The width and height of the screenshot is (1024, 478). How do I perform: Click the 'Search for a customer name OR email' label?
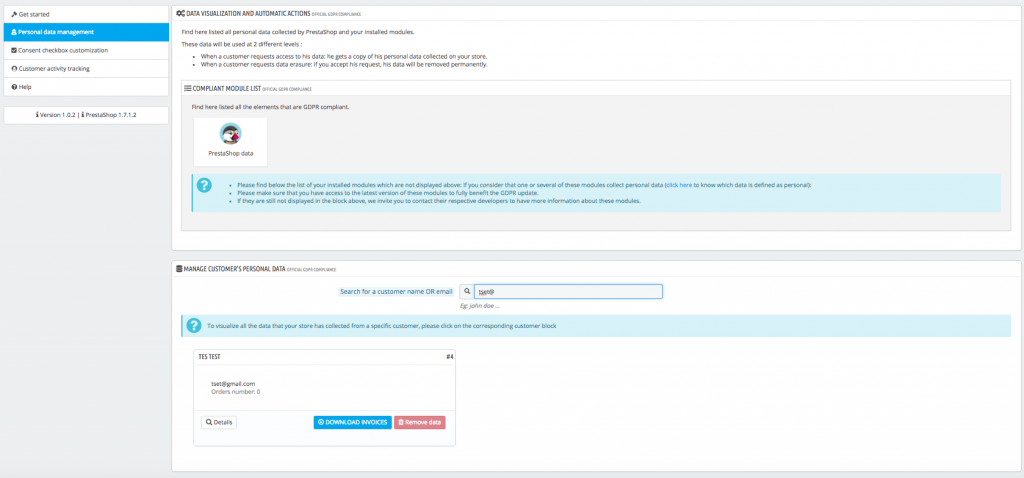click(396, 291)
